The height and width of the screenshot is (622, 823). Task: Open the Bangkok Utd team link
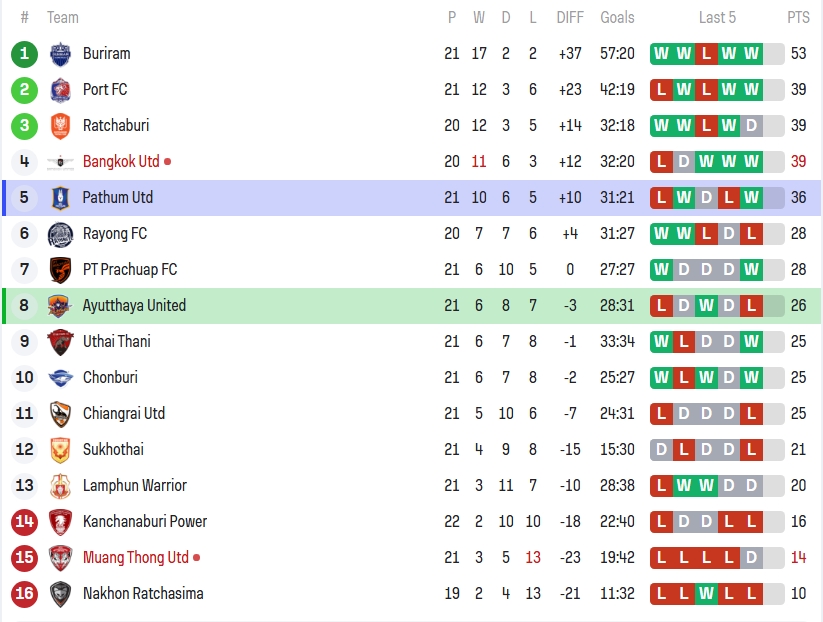[x=121, y=162]
